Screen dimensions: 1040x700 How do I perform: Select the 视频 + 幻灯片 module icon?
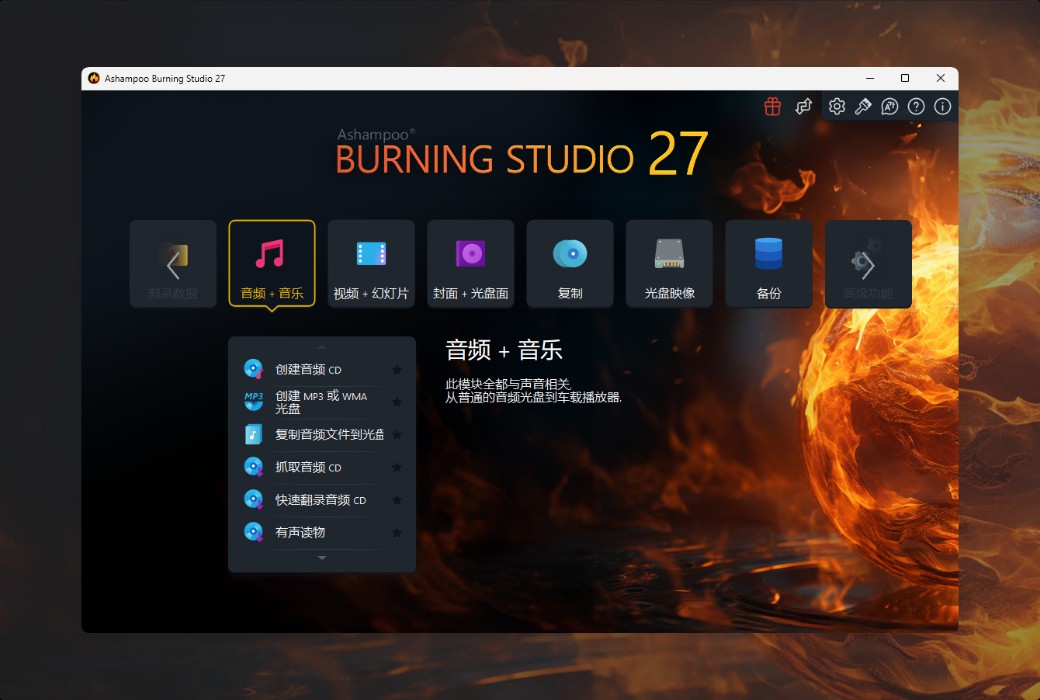tap(371, 263)
